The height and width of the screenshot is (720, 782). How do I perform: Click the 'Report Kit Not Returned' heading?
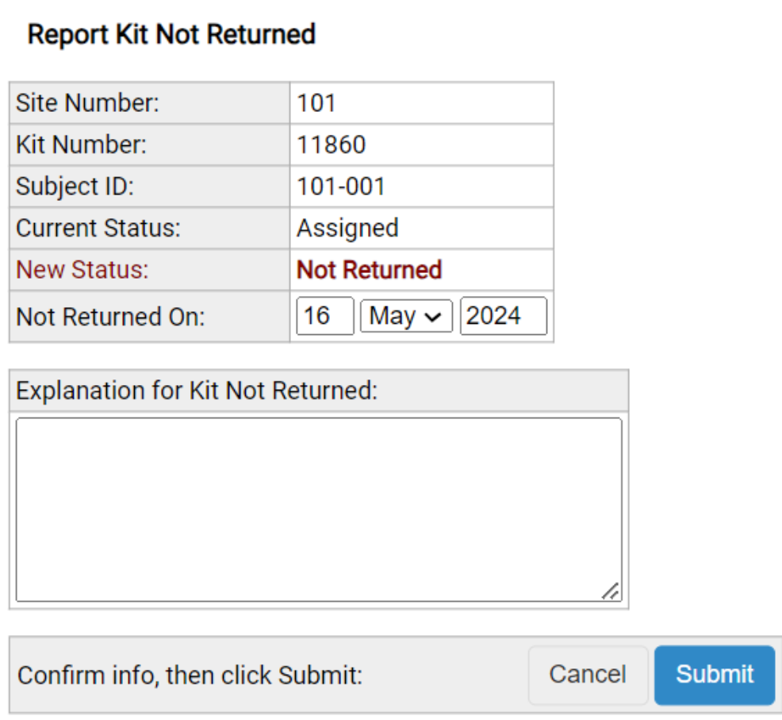coord(171,35)
